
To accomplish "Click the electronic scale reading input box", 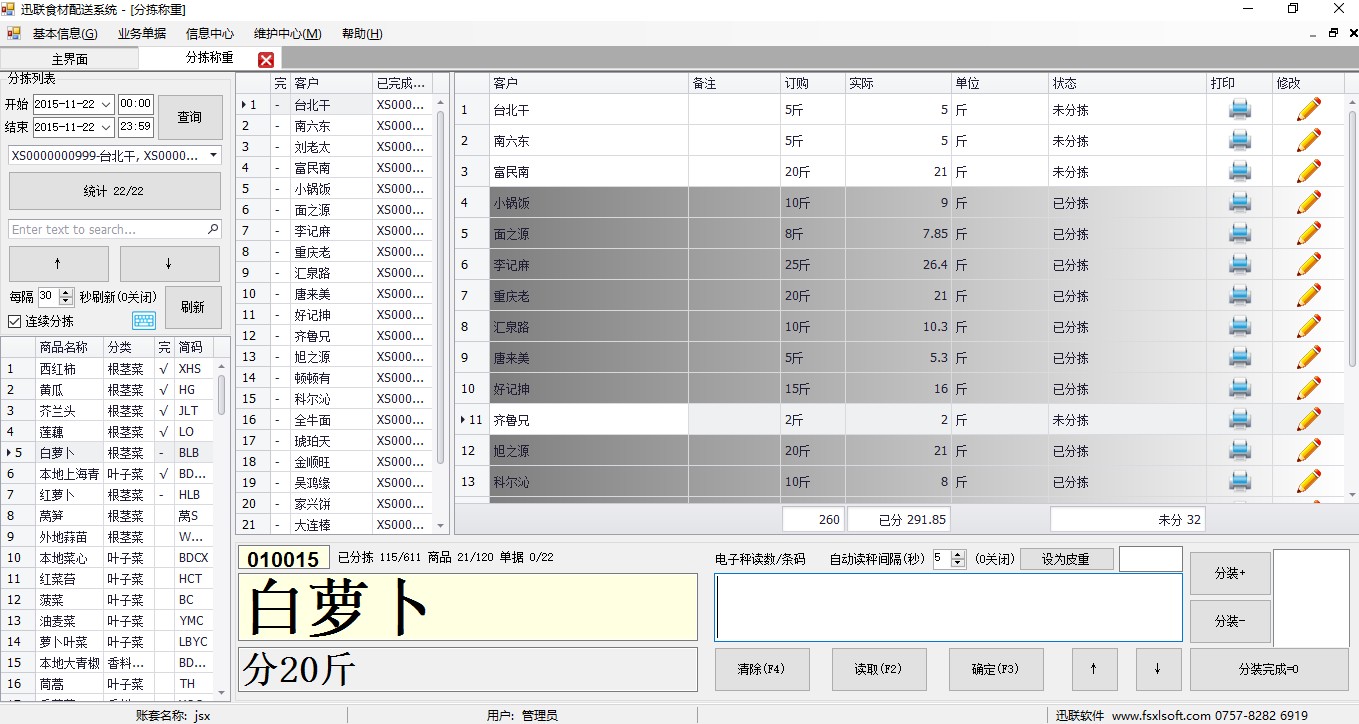I will pyautogui.click(x=948, y=607).
